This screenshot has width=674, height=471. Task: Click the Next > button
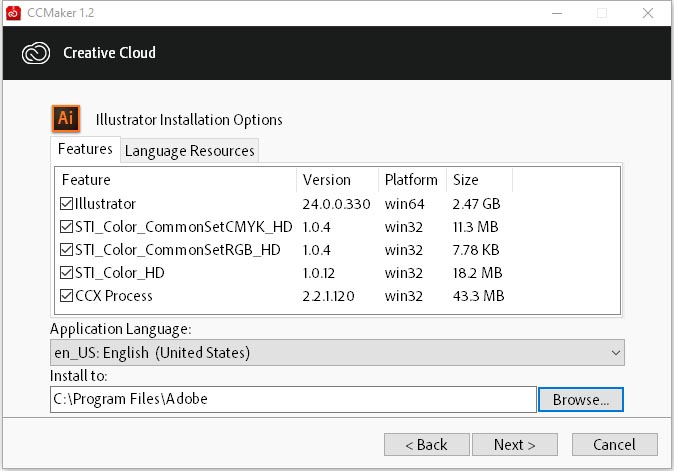tap(515, 444)
